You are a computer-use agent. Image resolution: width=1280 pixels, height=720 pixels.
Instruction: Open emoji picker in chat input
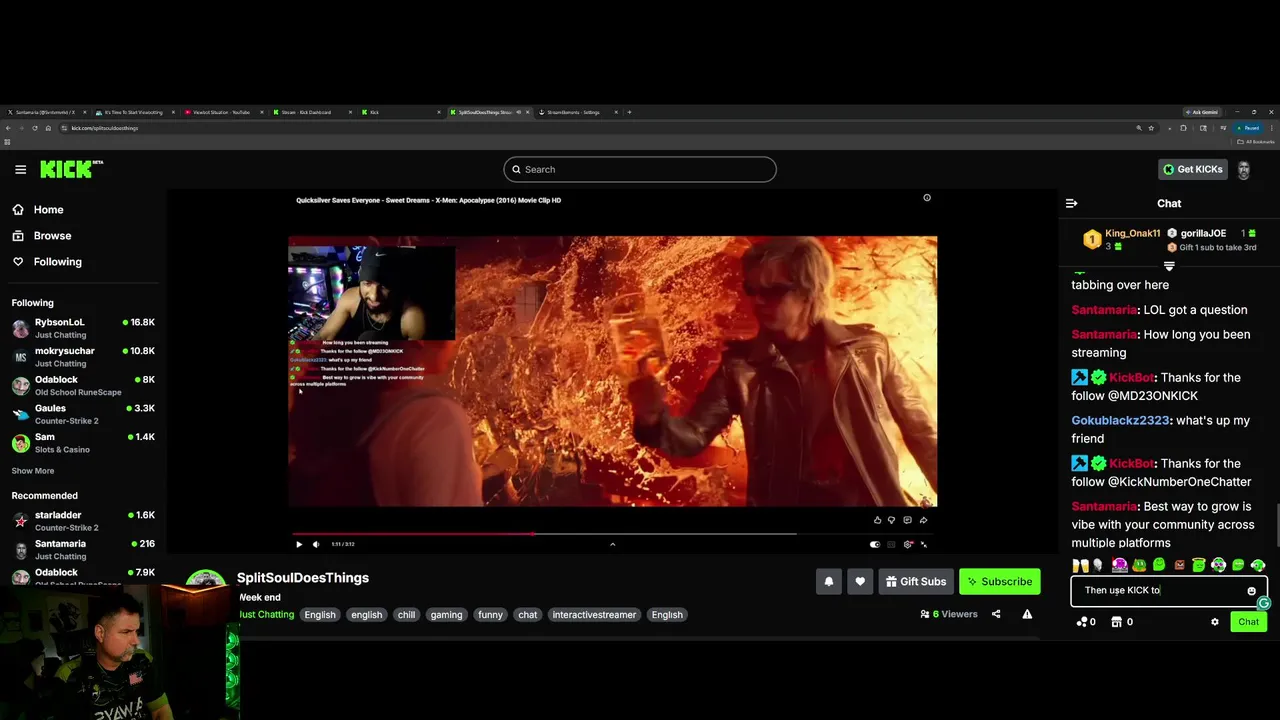(x=1251, y=591)
